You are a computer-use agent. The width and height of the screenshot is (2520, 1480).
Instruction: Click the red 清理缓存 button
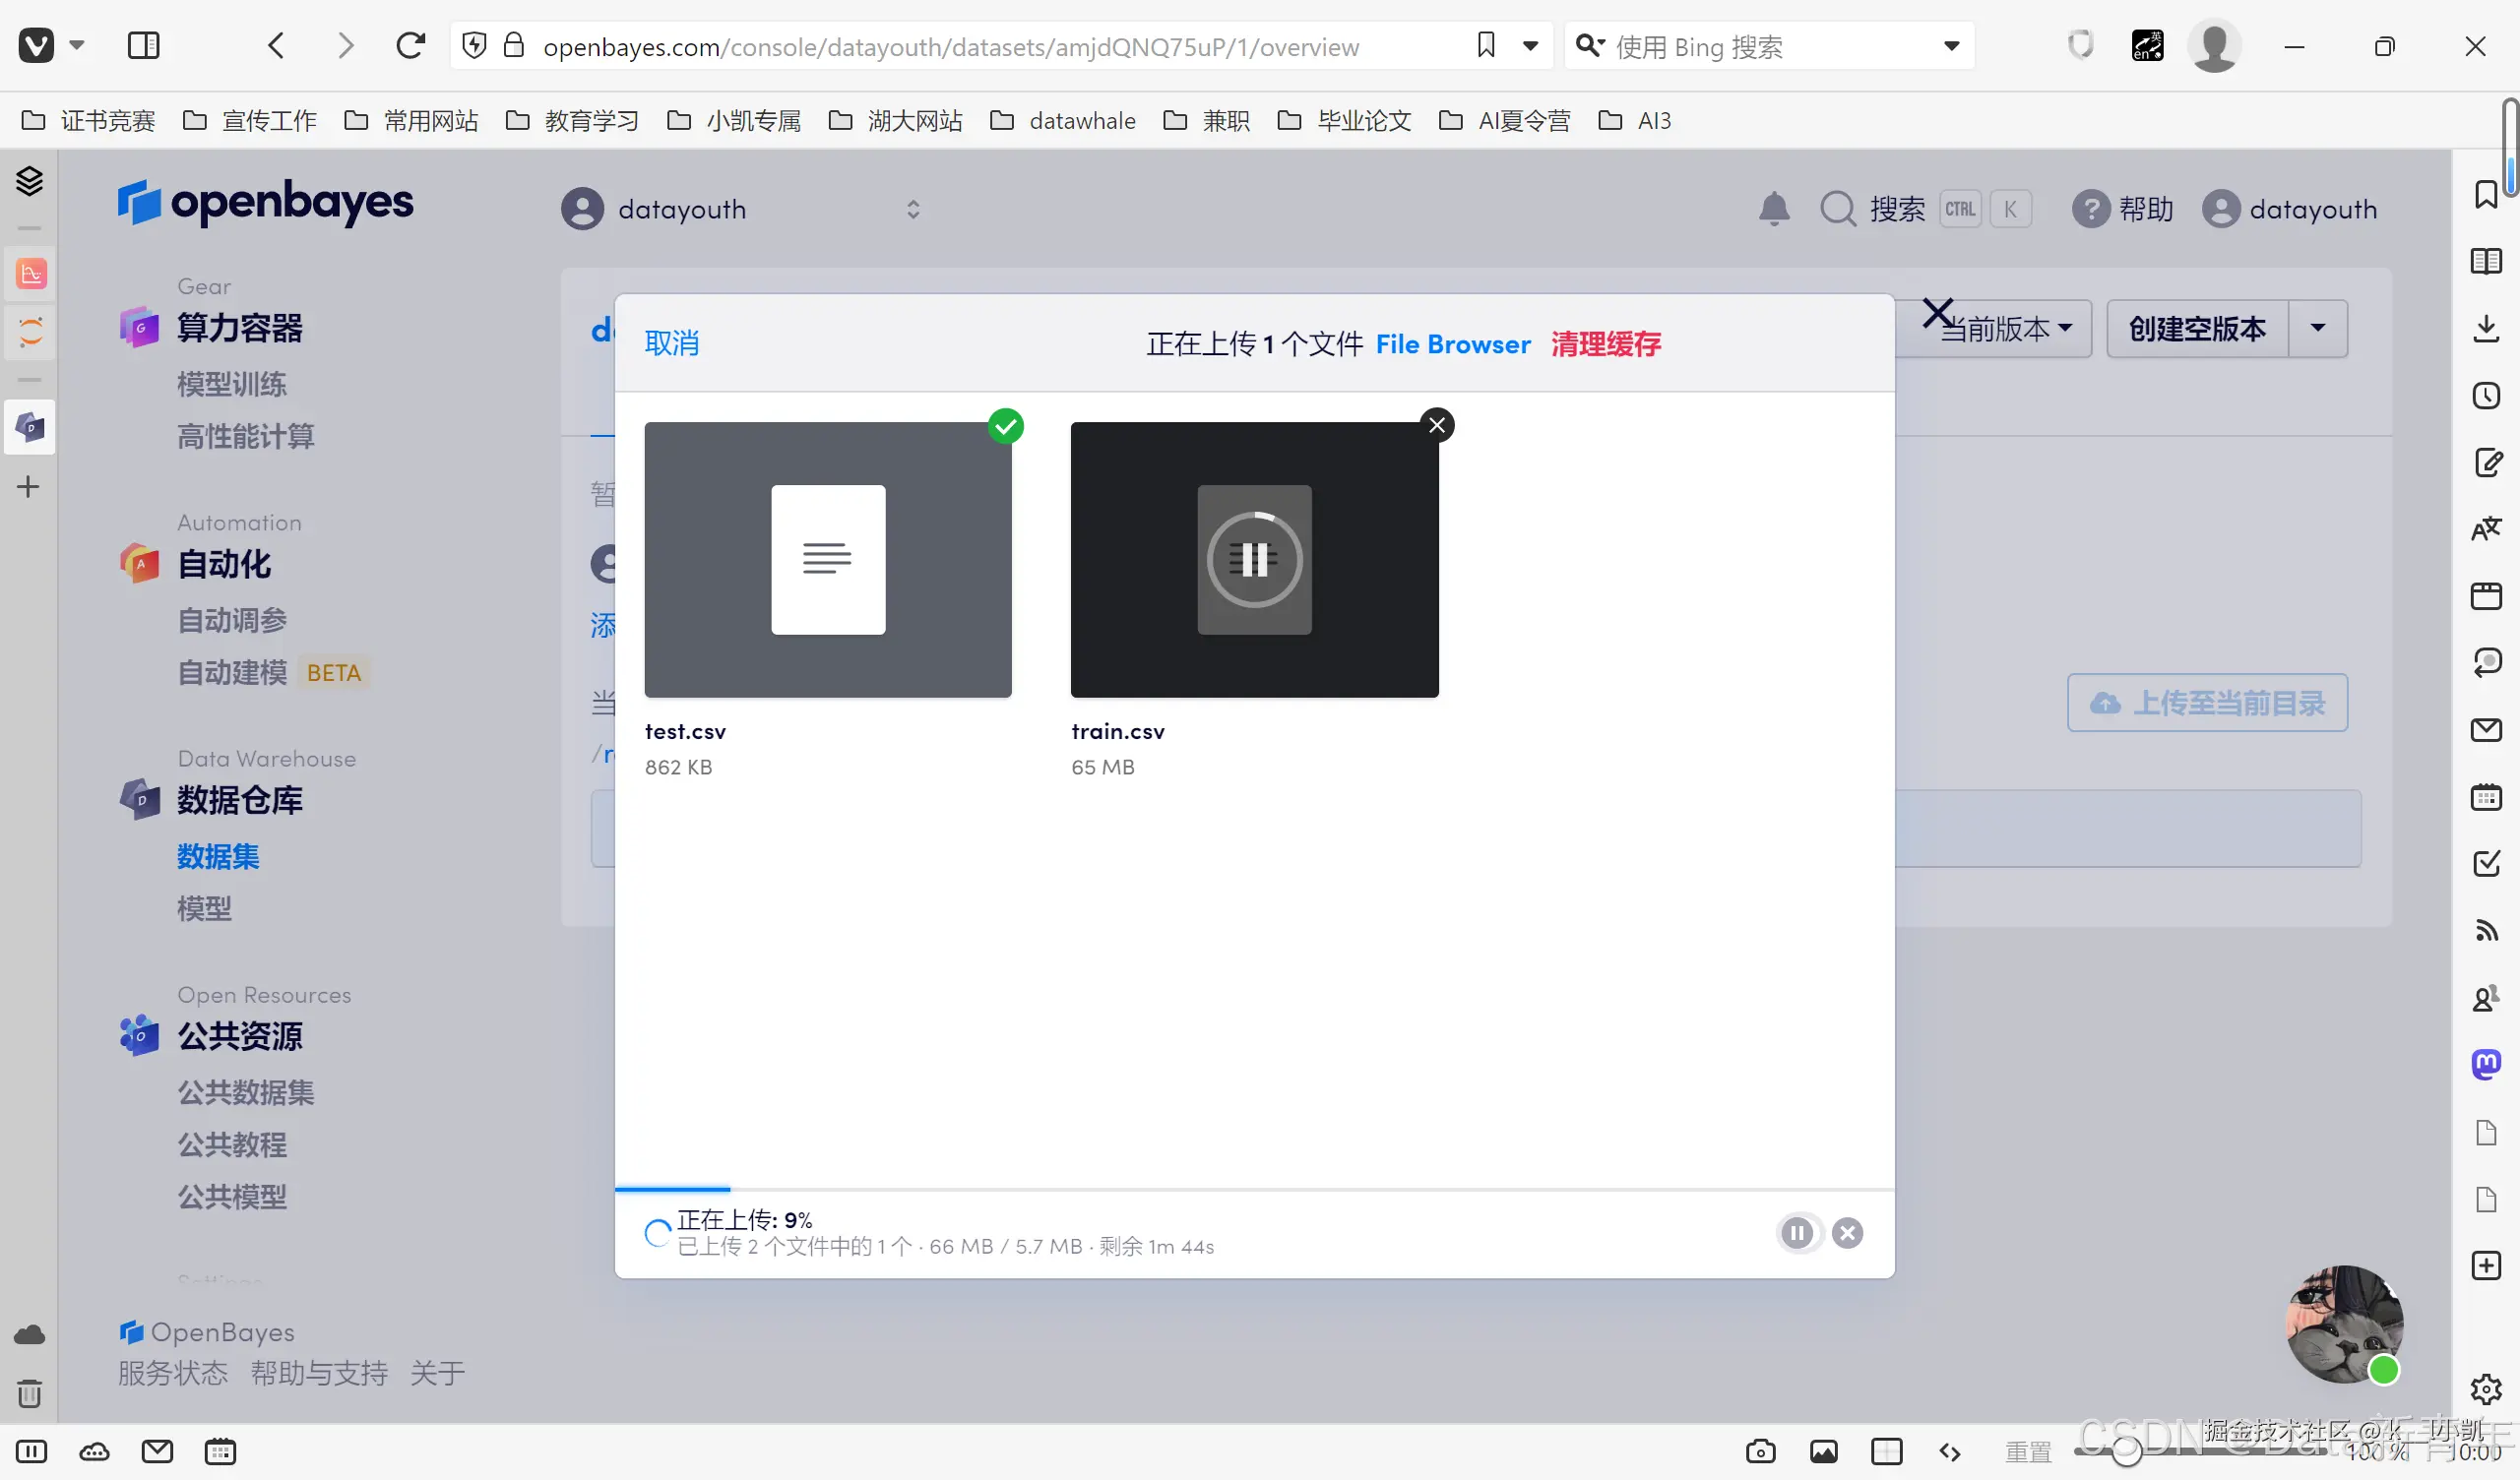pyautogui.click(x=1605, y=344)
